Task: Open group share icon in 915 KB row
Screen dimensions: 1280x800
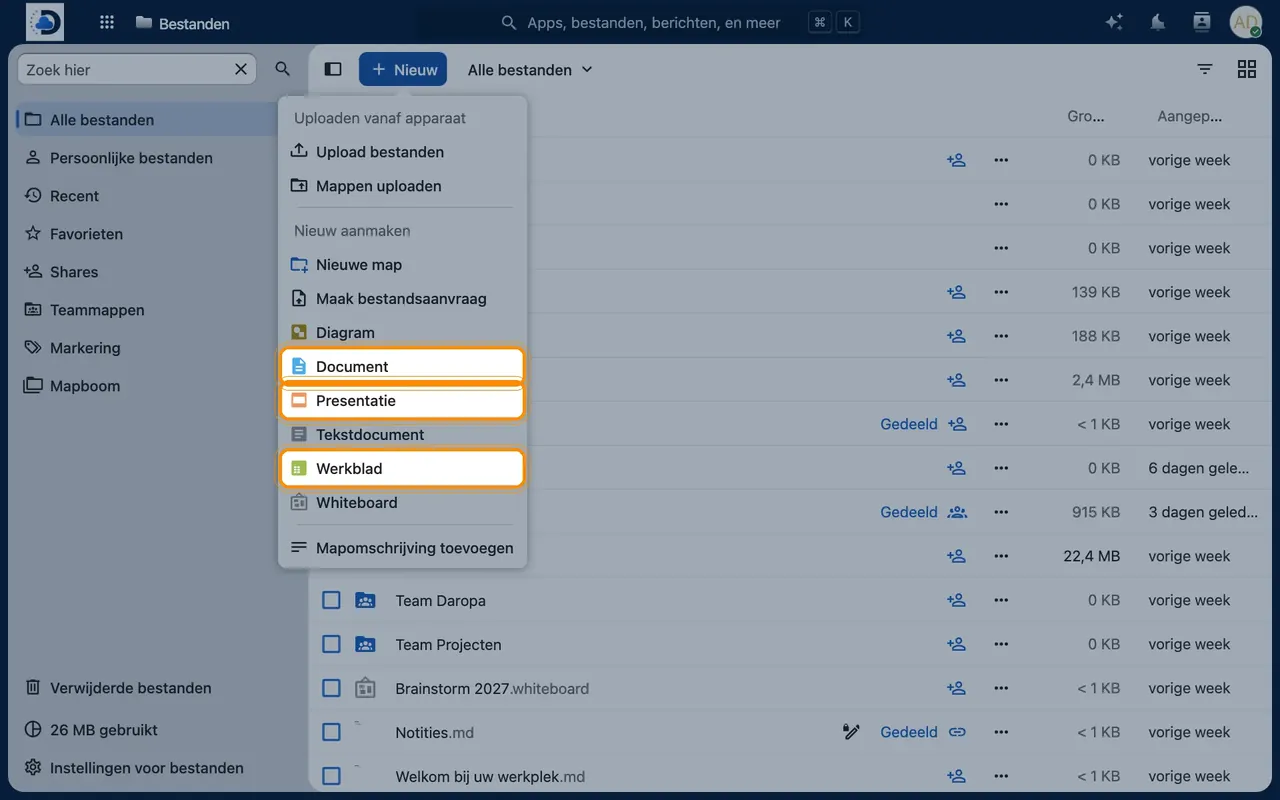Action: [x=957, y=512]
